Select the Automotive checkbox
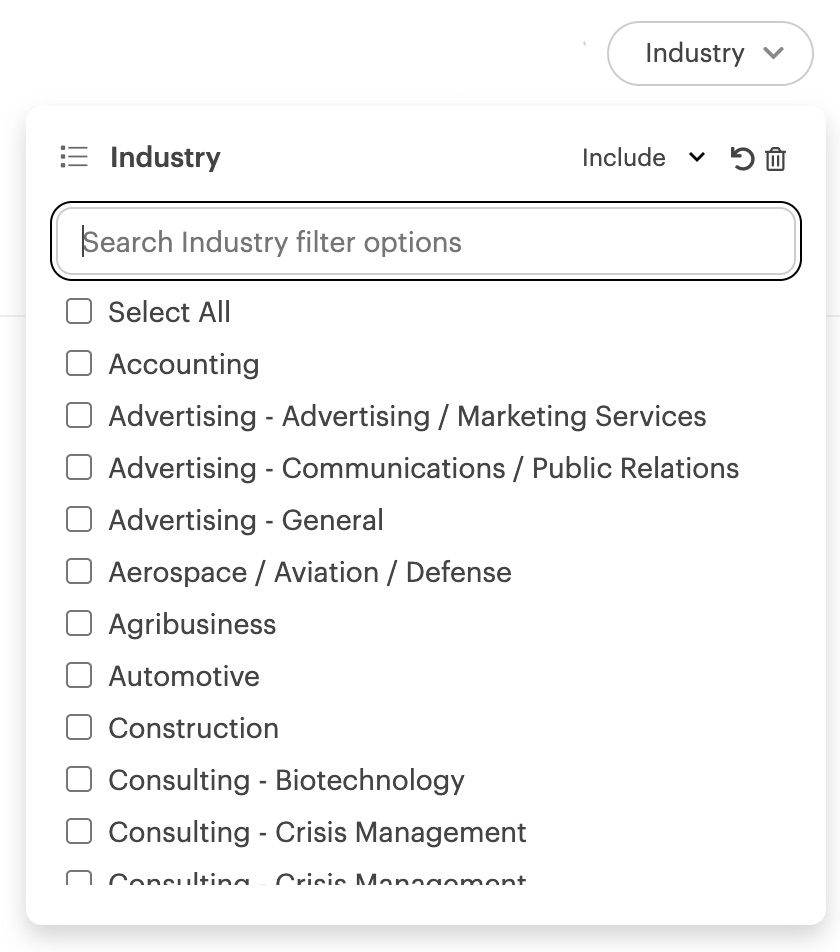The width and height of the screenshot is (840, 952). [79, 676]
